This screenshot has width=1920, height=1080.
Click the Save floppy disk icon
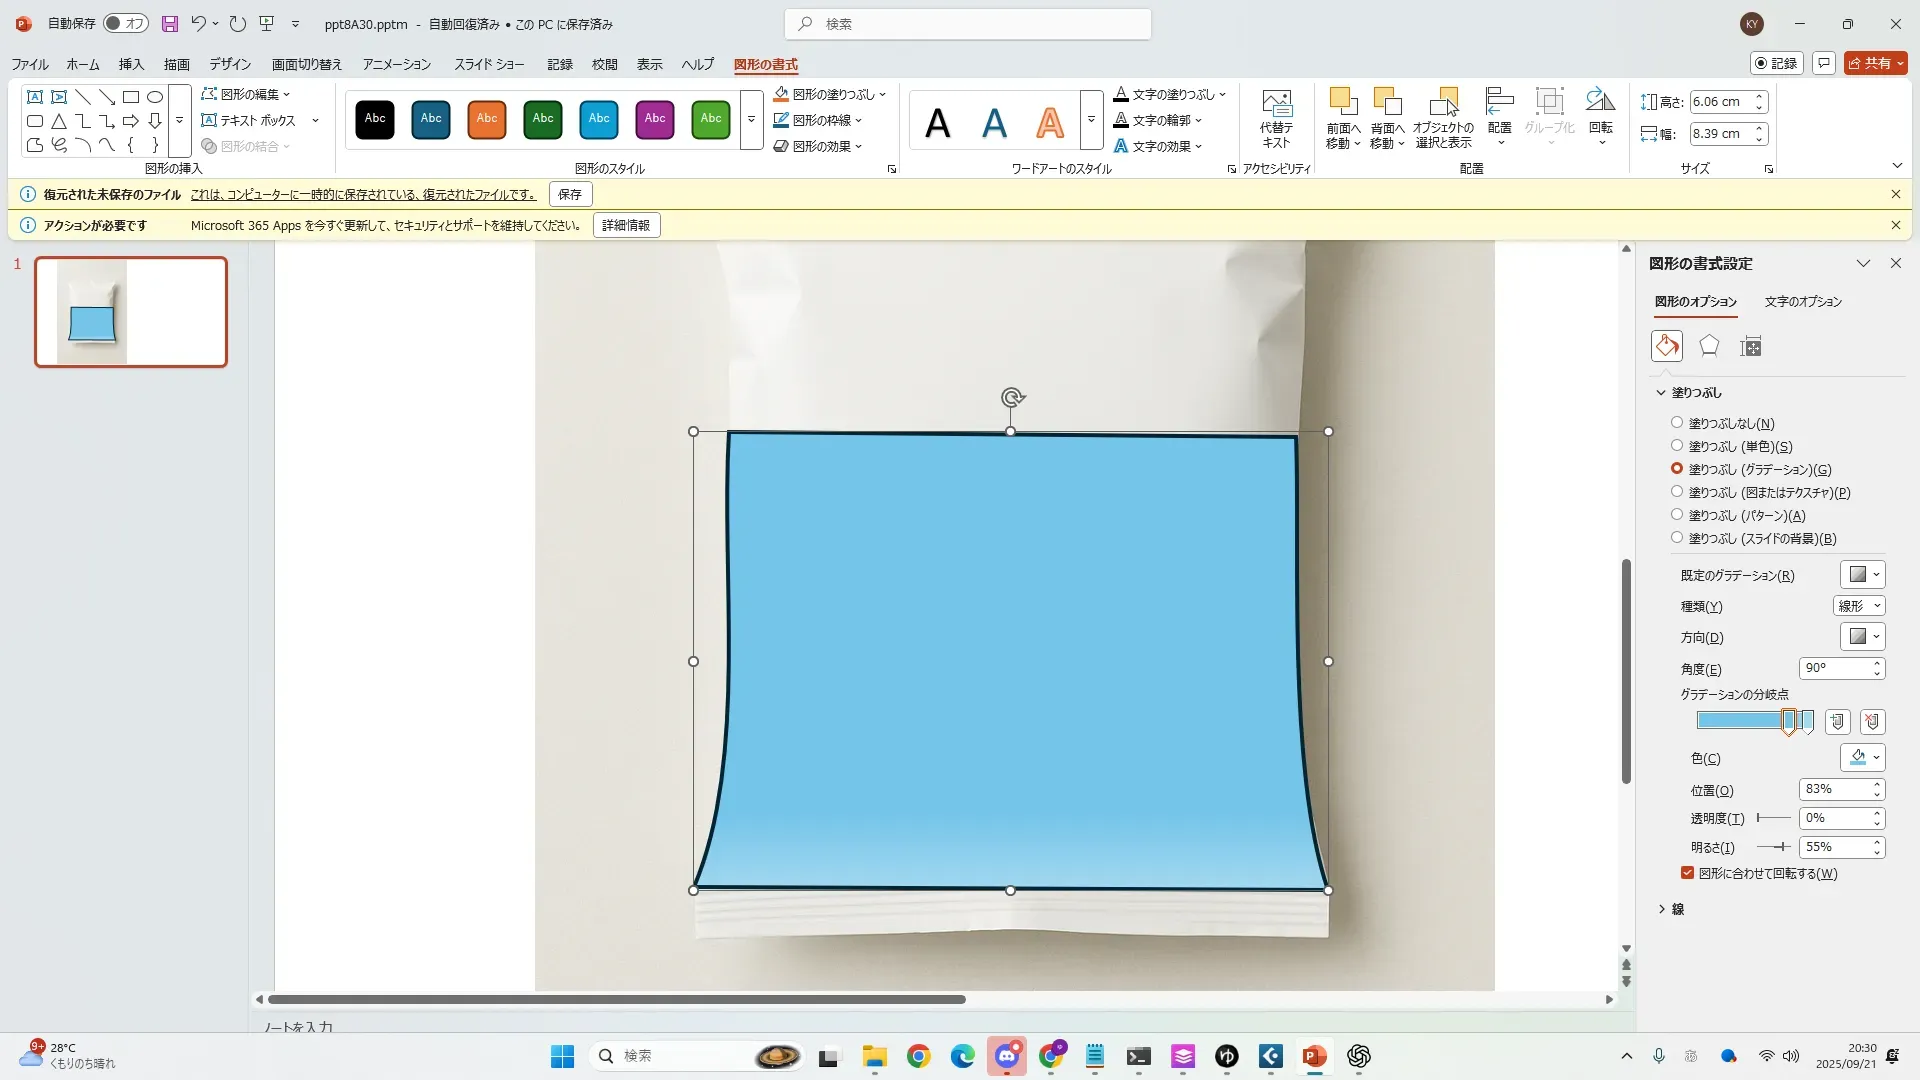[x=170, y=24]
